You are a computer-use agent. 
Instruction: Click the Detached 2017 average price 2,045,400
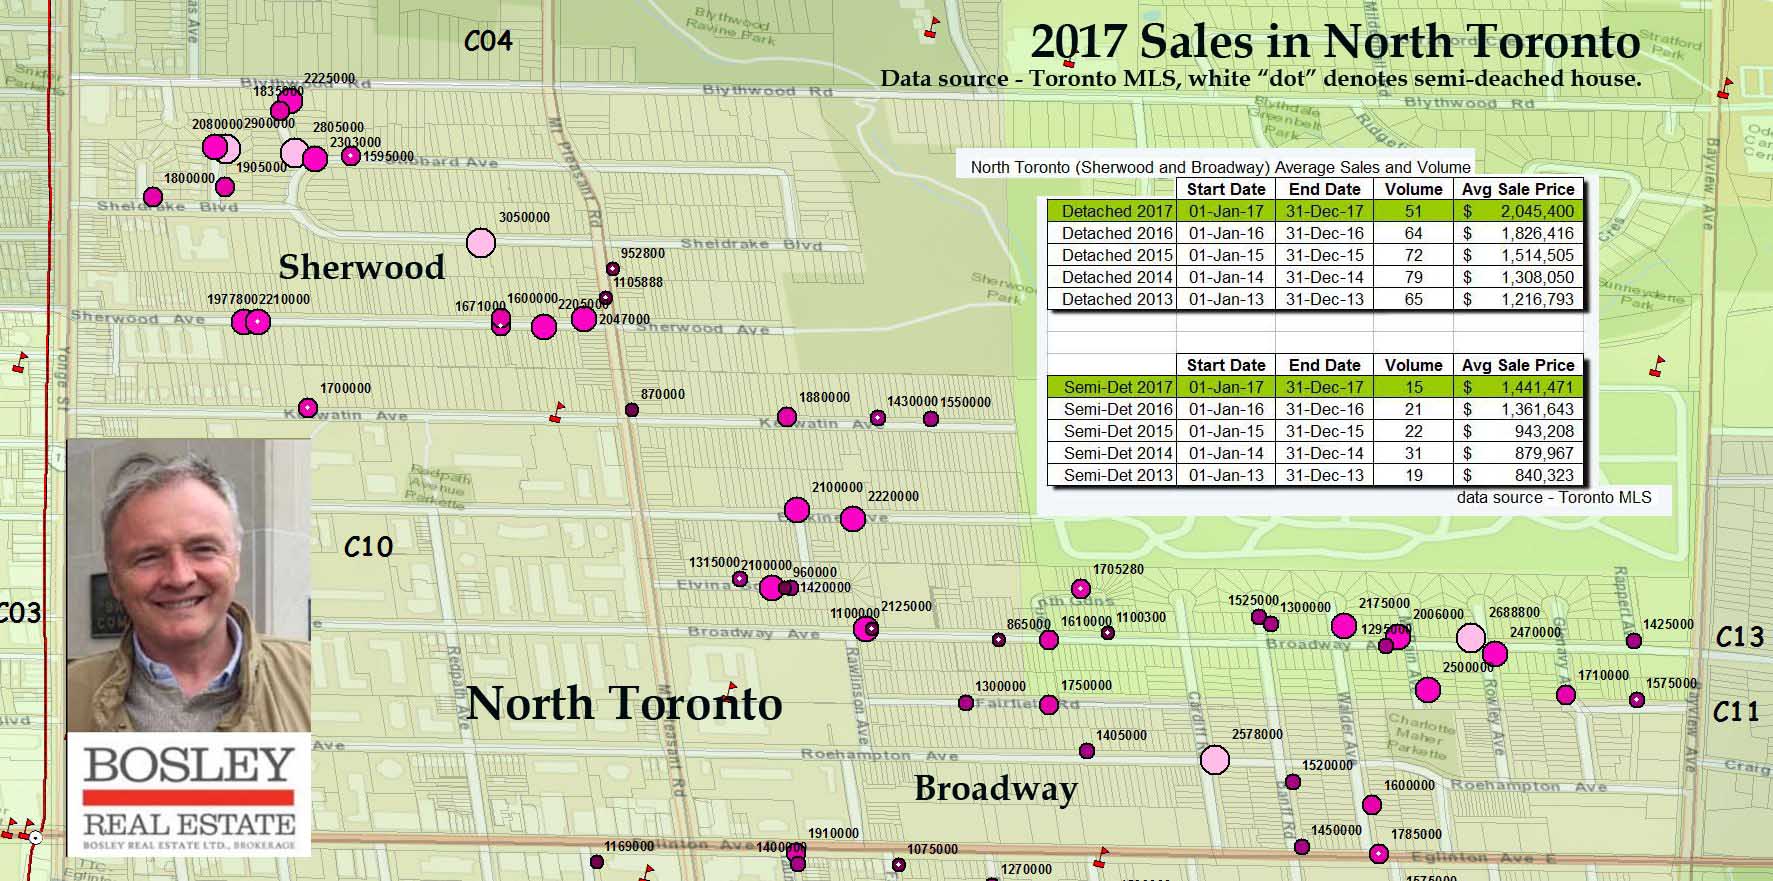[1518, 211]
